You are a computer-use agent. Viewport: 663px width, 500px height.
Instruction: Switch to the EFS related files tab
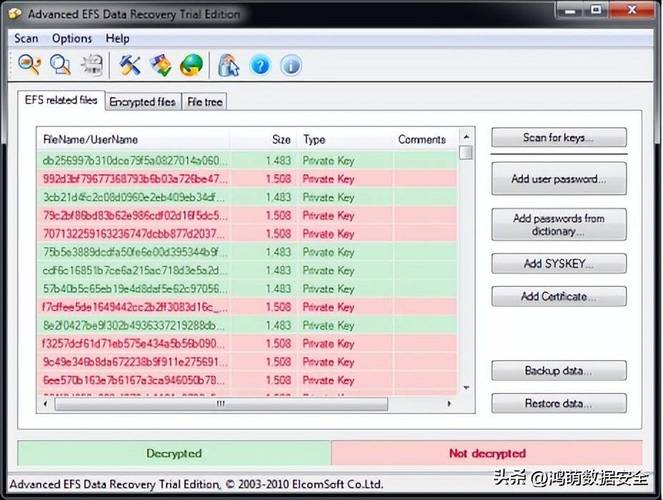[x=61, y=100]
